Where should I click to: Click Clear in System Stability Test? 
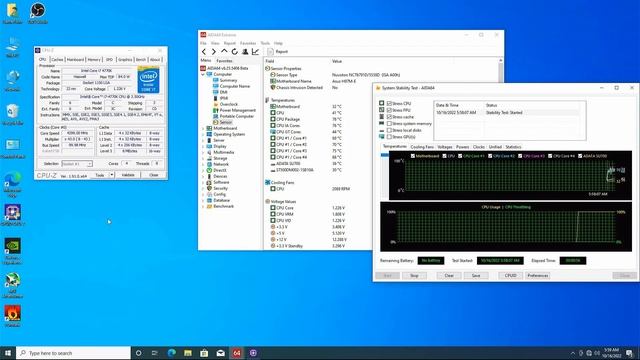[x=449, y=276]
